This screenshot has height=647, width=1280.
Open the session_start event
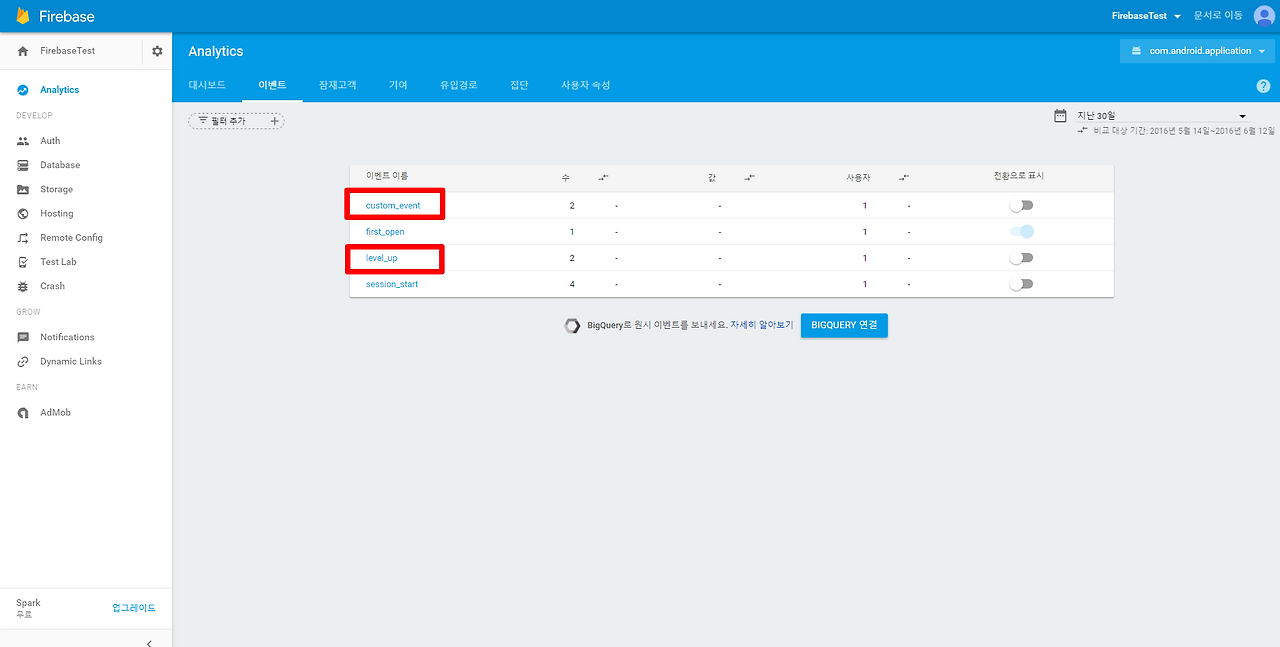coord(392,284)
